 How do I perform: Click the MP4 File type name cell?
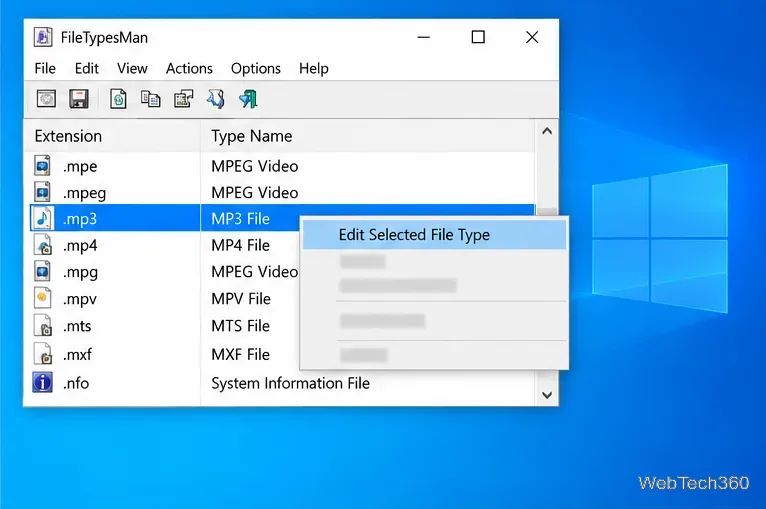tap(240, 245)
